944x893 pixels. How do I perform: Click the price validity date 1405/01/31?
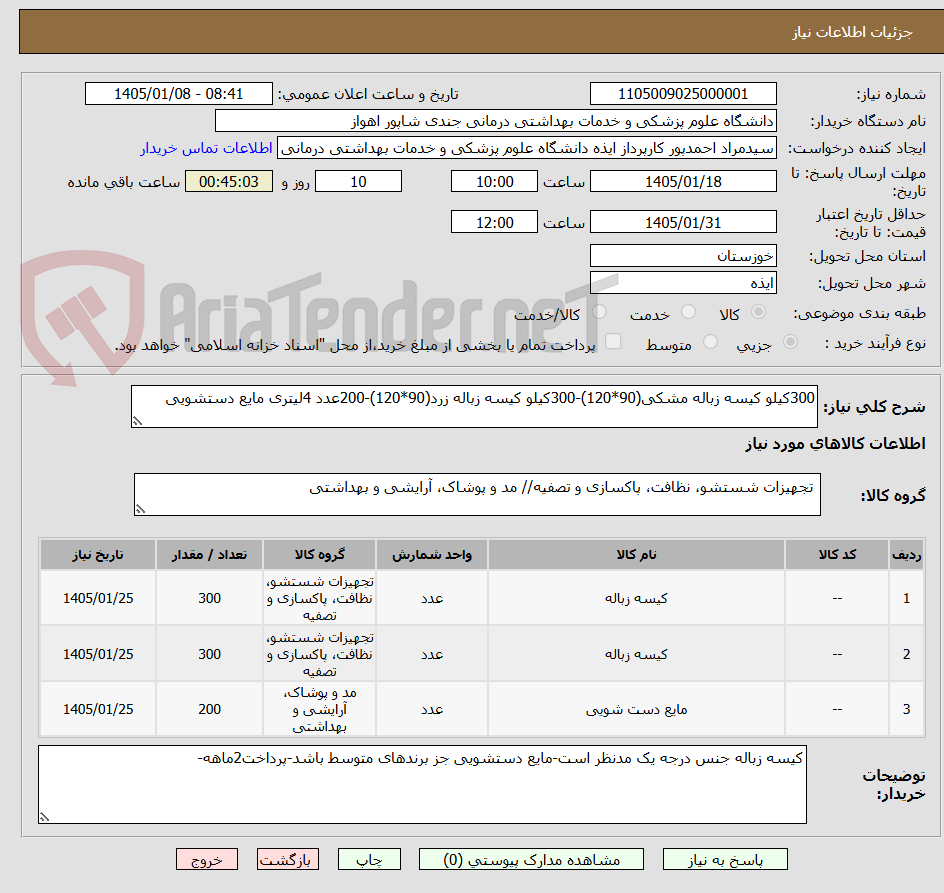683,222
